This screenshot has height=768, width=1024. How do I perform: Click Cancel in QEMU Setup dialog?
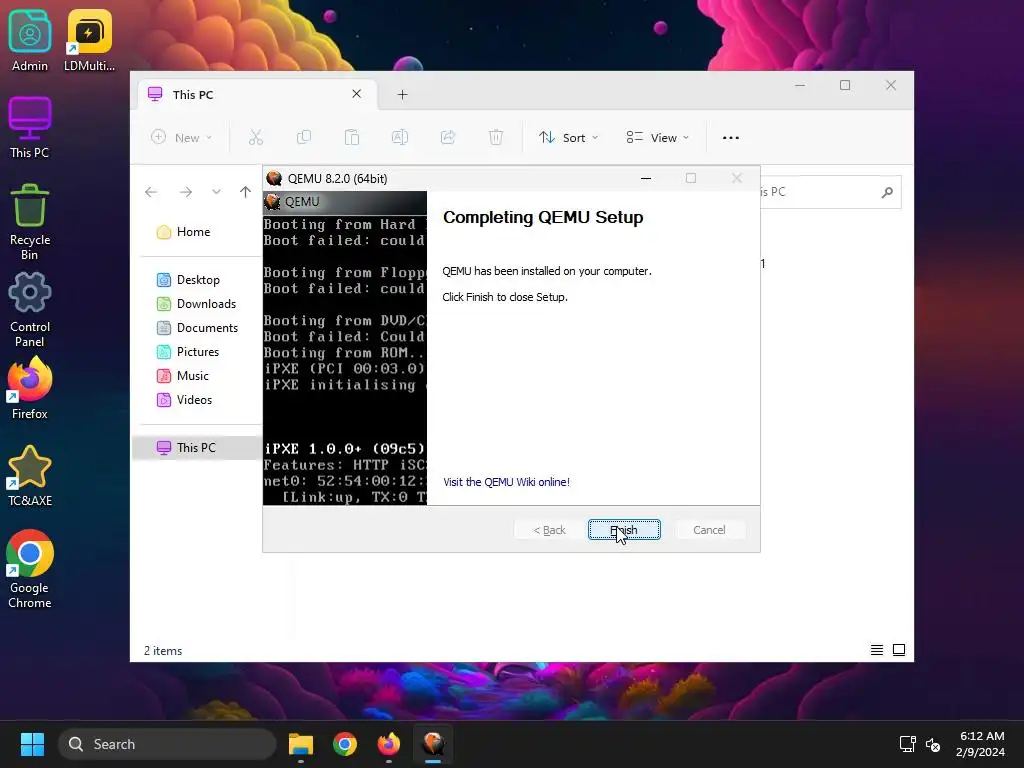tap(709, 530)
